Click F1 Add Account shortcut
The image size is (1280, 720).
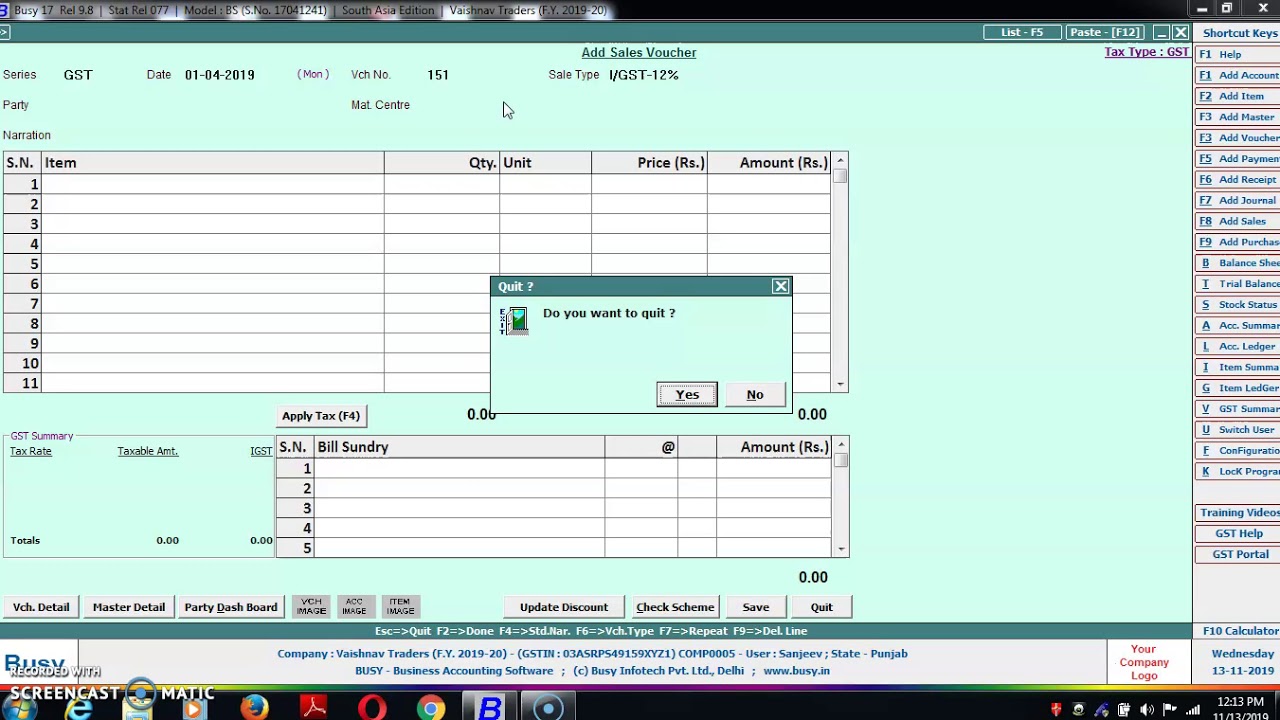point(1237,75)
